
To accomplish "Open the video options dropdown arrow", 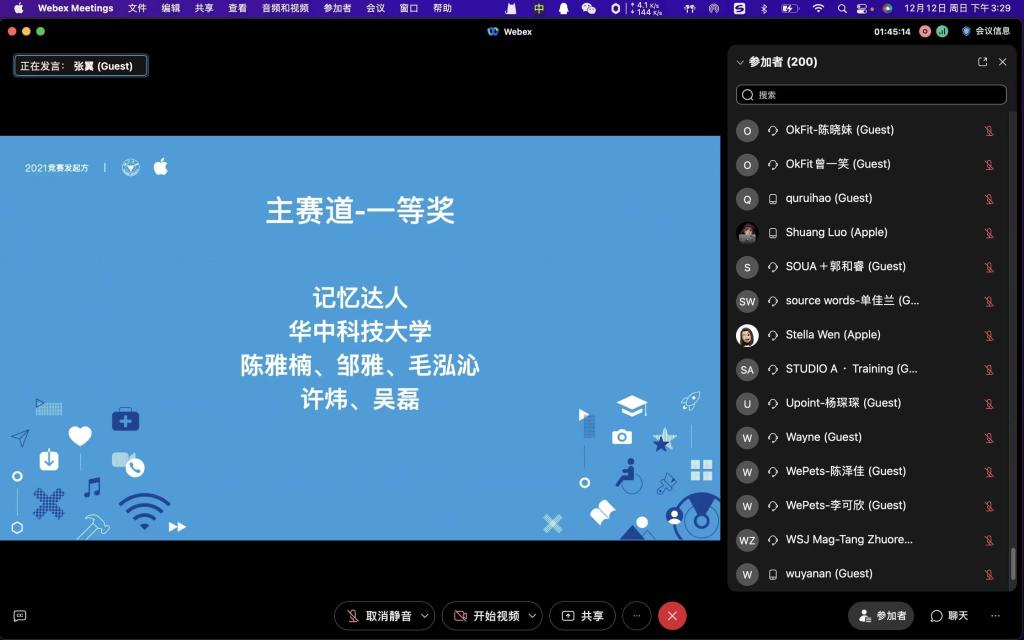I will click(x=533, y=616).
